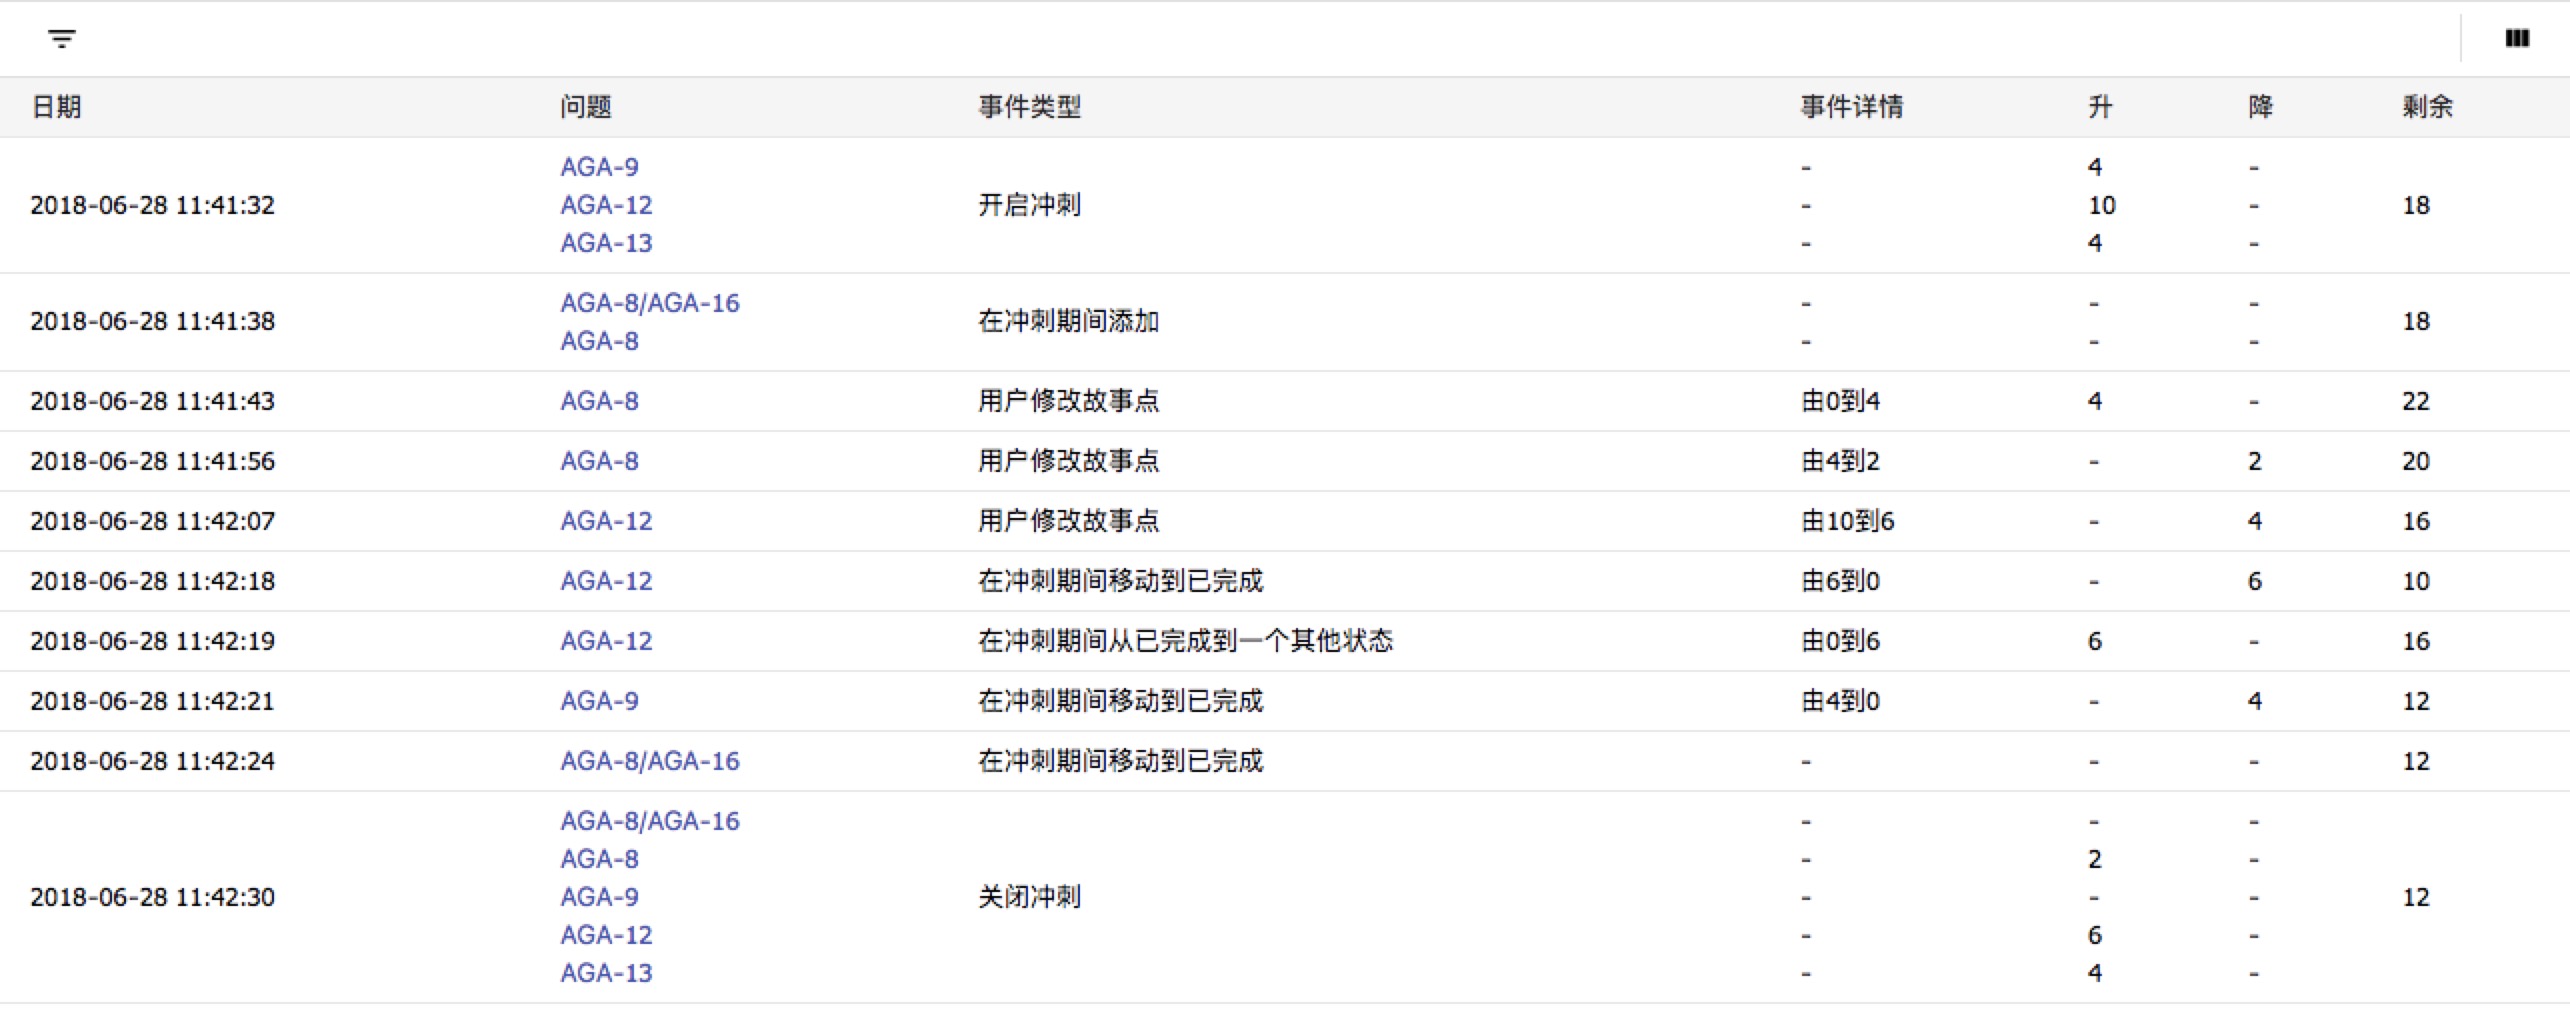Click remaining value 20 in 11:41:56 row
The height and width of the screenshot is (1010, 2570).
pyautogui.click(x=2416, y=461)
